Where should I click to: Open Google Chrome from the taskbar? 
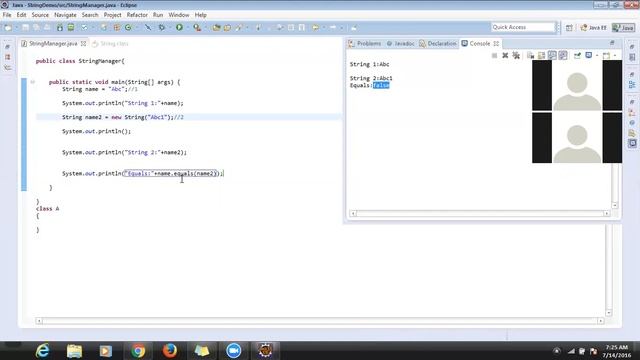click(x=138, y=351)
